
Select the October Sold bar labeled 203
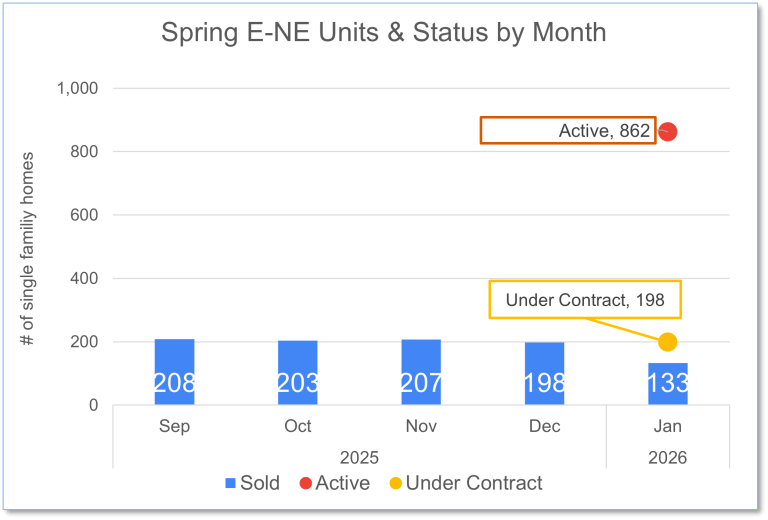pyautogui.click(x=298, y=373)
